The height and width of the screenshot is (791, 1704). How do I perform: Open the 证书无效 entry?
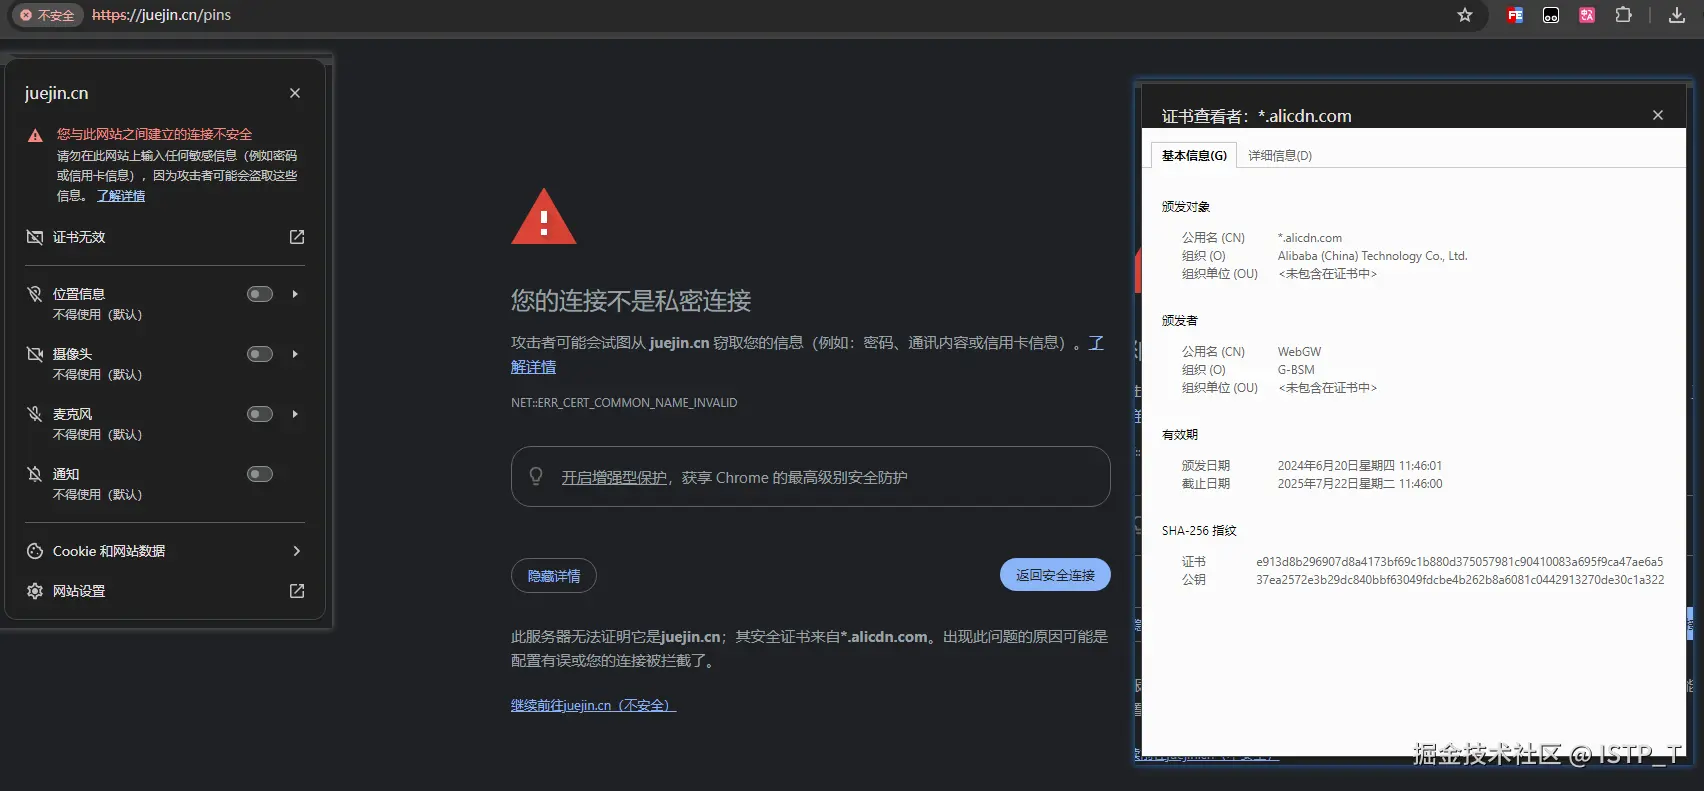point(165,237)
